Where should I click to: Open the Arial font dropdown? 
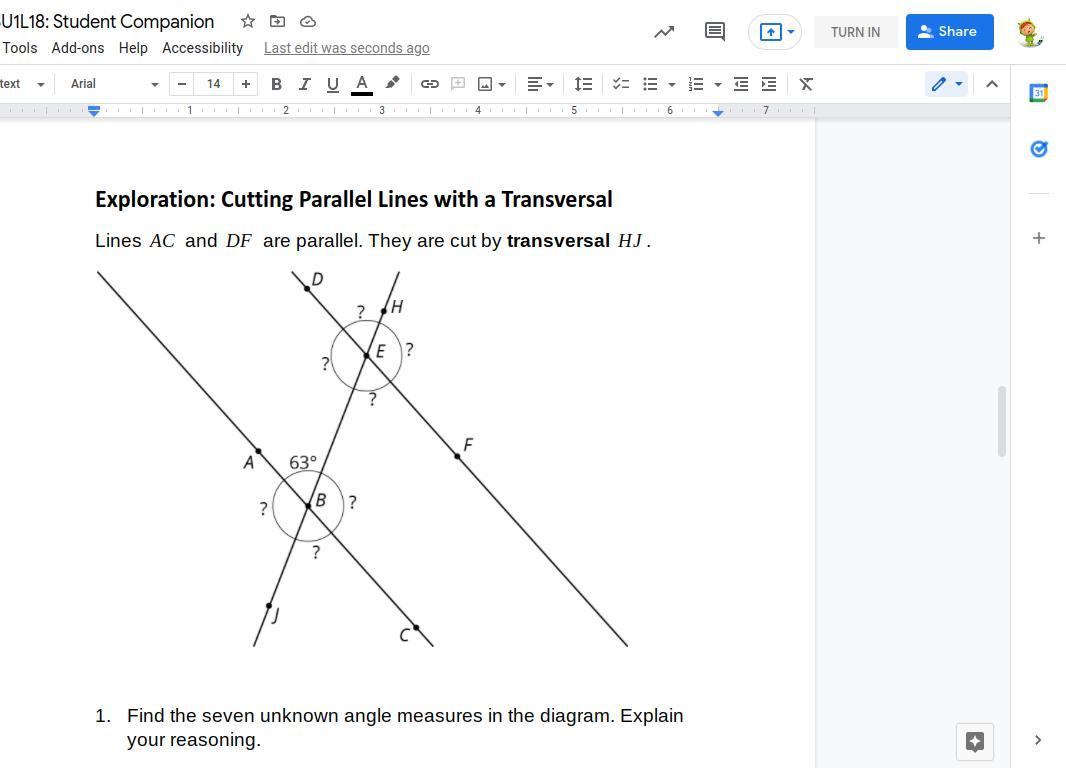(114, 84)
